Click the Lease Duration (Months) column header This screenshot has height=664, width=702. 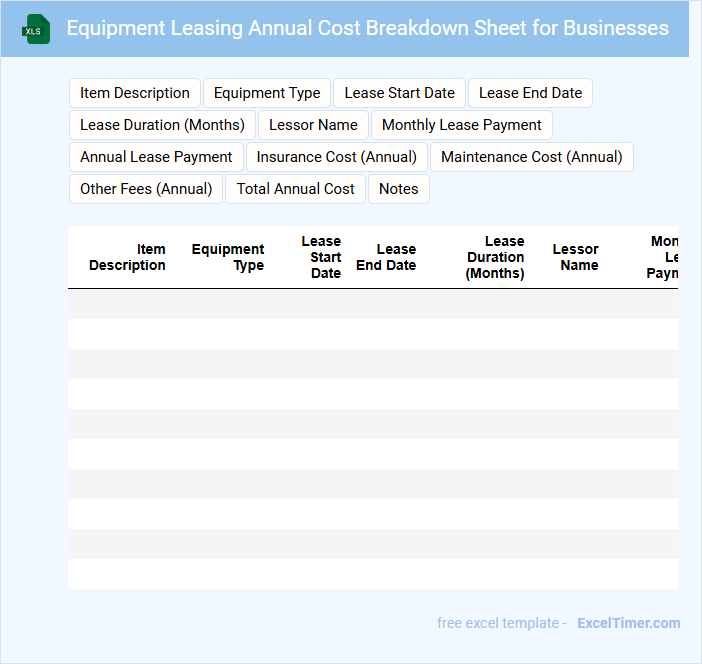pyautogui.click(x=495, y=258)
